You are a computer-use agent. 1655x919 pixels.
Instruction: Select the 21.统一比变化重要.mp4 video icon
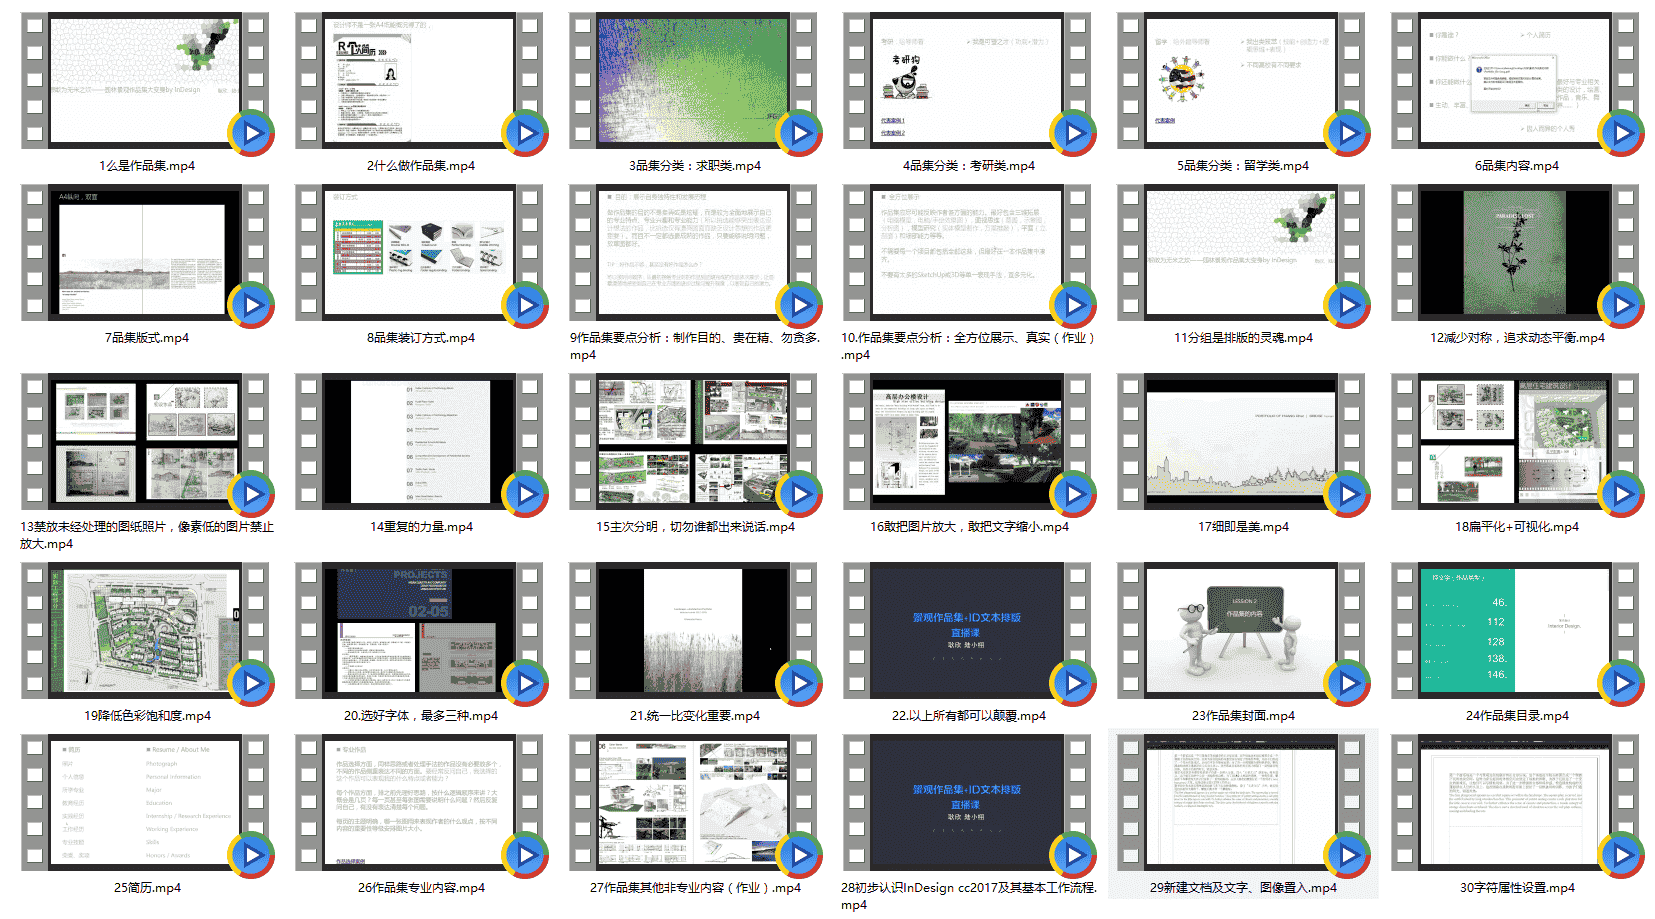pyautogui.click(x=694, y=631)
